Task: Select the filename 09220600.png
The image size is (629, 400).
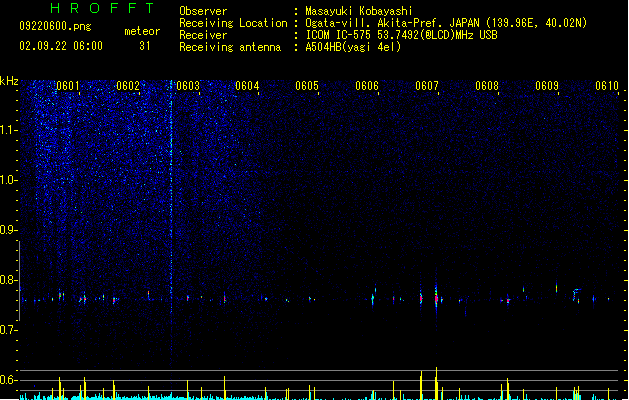Action: (x=55, y=26)
